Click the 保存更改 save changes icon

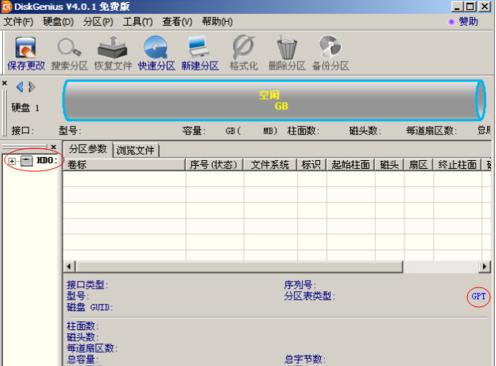pyautogui.click(x=26, y=54)
